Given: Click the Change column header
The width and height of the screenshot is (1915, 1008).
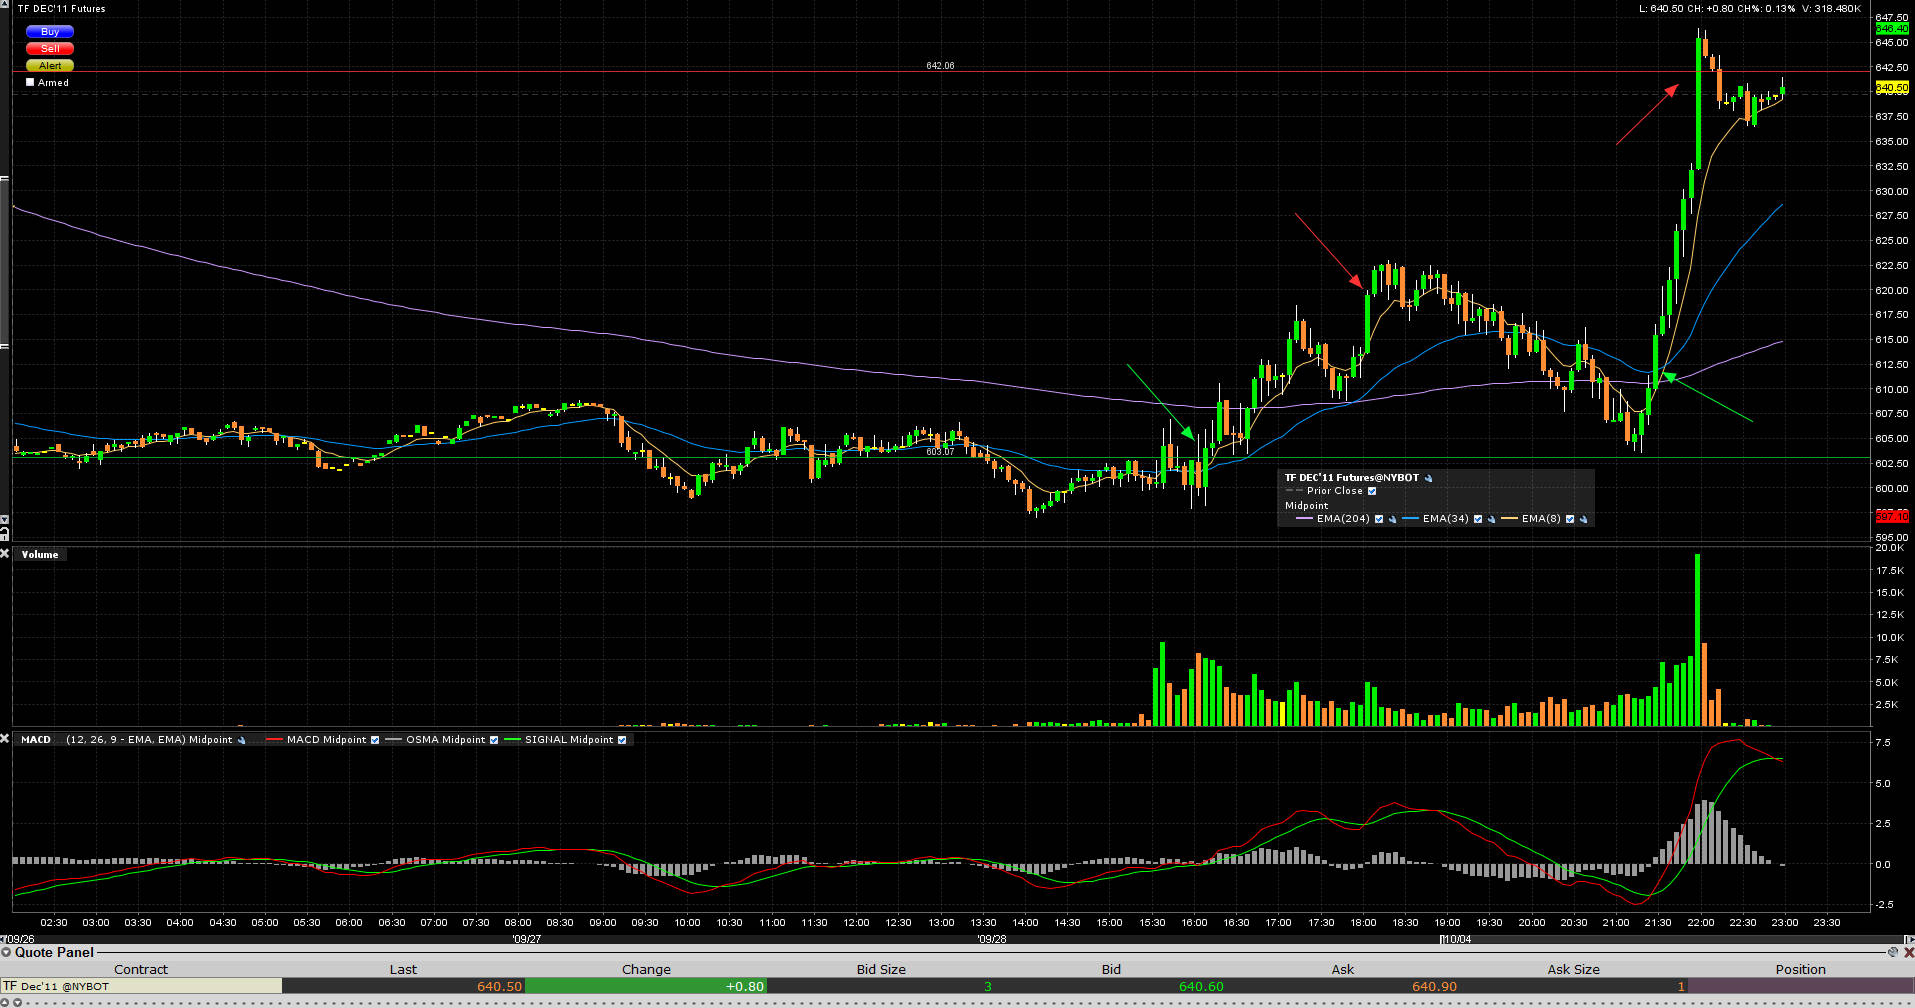Looking at the screenshot, I should (646, 969).
